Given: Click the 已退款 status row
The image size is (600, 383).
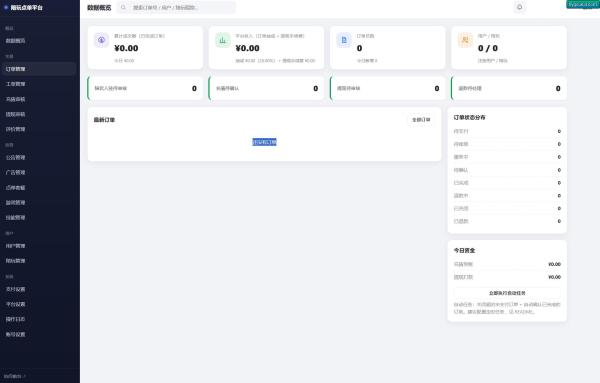Looking at the screenshot, I should pyautogui.click(x=507, y=221).
